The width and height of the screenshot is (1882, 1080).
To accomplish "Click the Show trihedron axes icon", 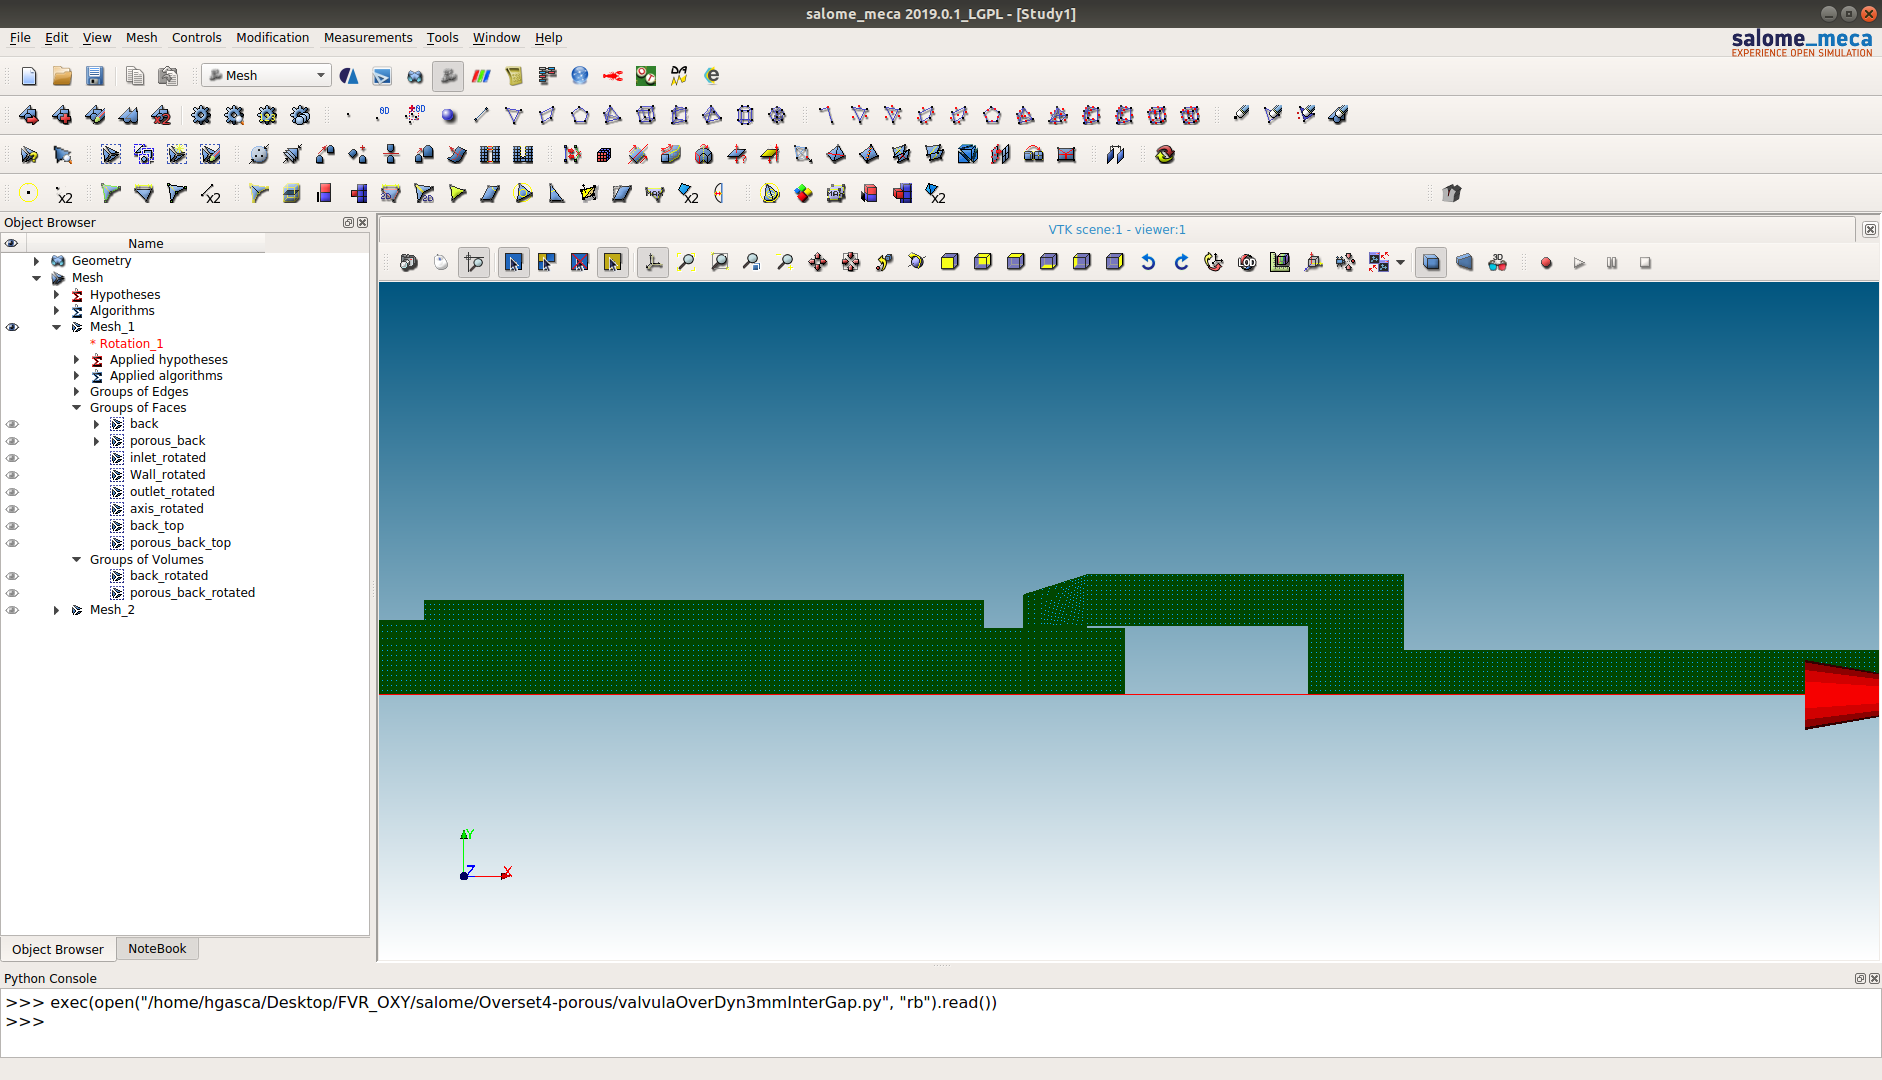I will point(653,263).
